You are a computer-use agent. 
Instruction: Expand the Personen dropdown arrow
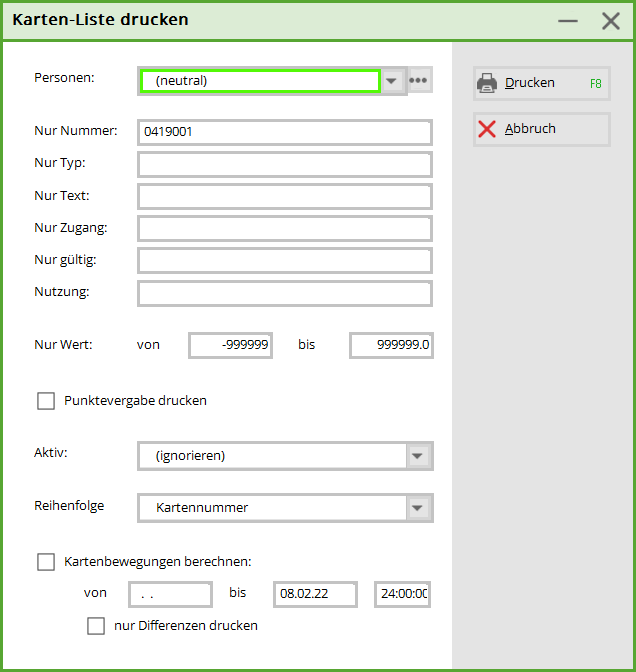pos(393,81)
